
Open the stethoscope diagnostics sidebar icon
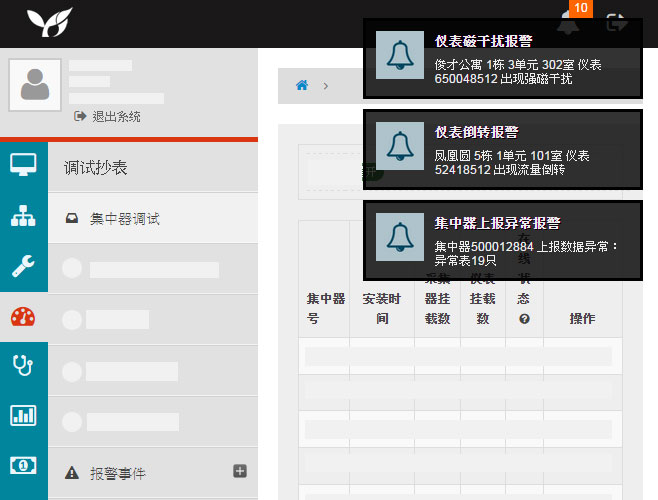point(23,366)
